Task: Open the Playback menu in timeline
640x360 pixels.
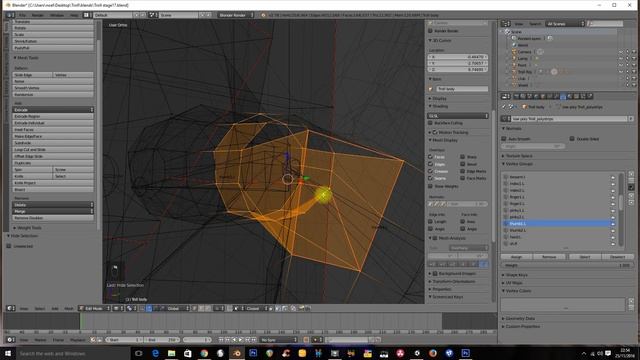Action: click(78, 340)
